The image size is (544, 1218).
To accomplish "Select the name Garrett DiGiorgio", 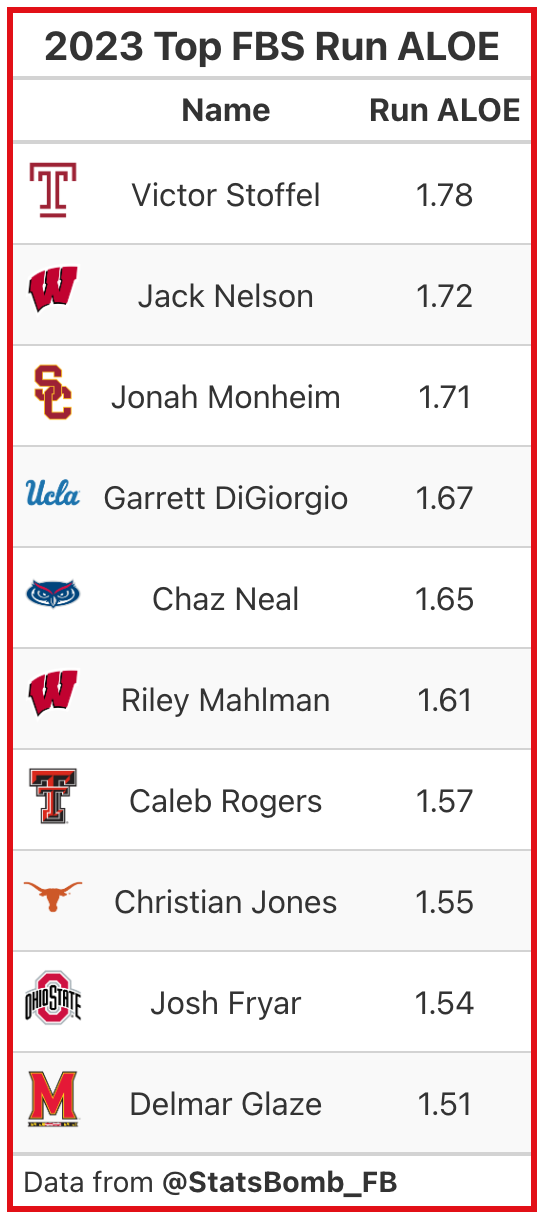I will click(226, 498).
